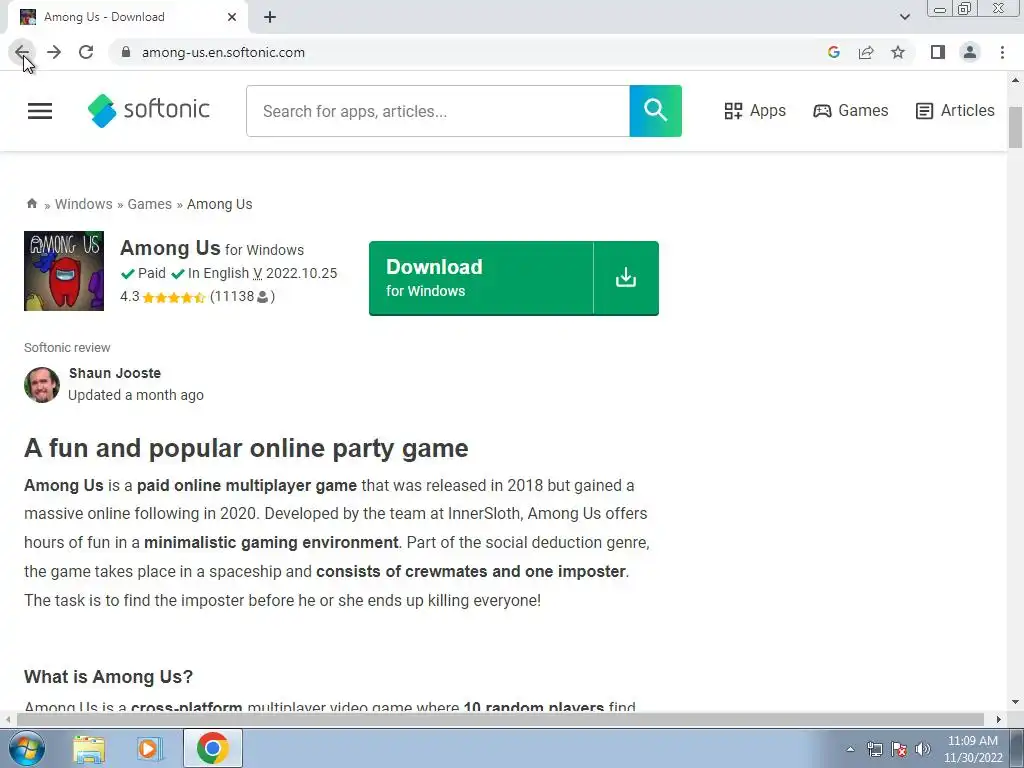Open the Chrome three-dot menu
Viewport: 1024px width, 768px height.
click(x=1002, y=52)
